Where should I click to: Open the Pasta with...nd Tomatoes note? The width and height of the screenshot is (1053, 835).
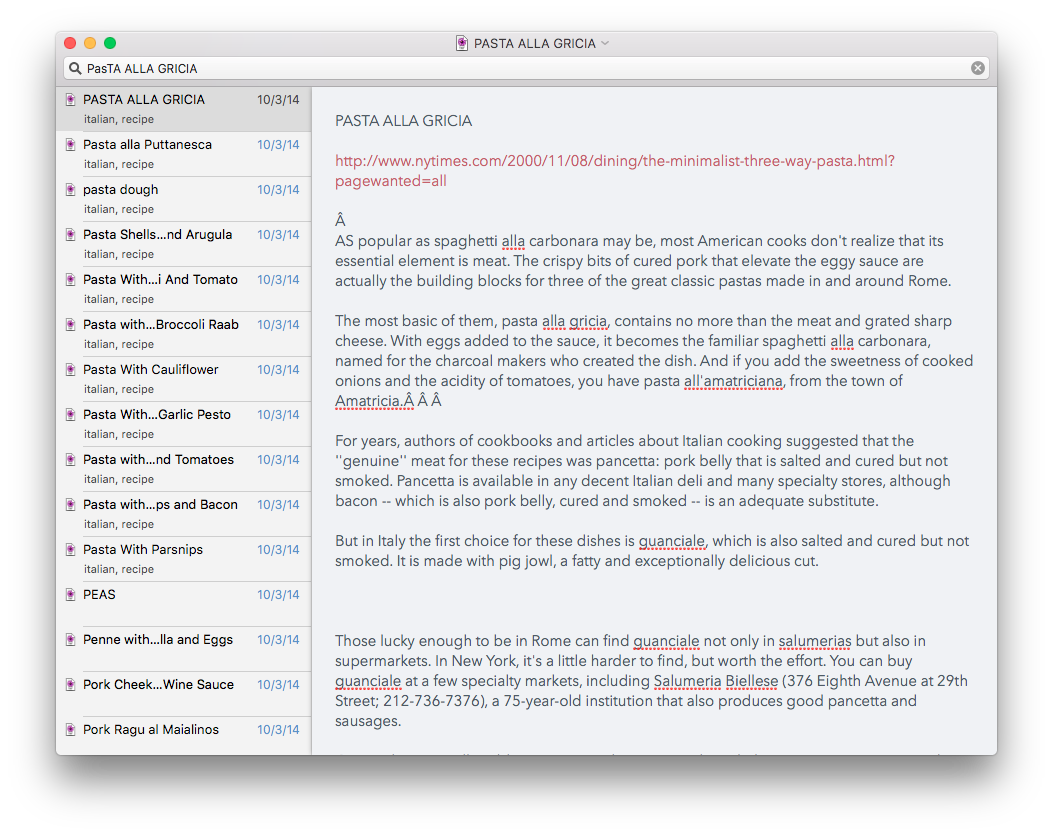(x=184, y=469)
